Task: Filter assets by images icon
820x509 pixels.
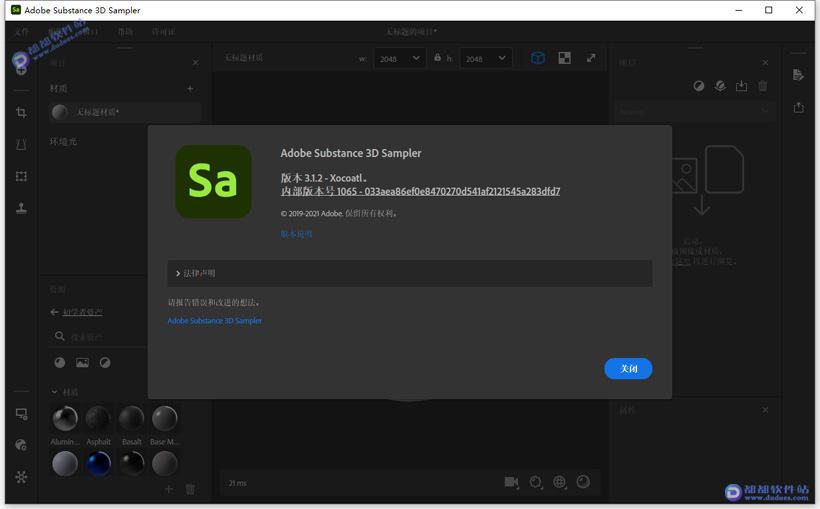Action: 83,363
